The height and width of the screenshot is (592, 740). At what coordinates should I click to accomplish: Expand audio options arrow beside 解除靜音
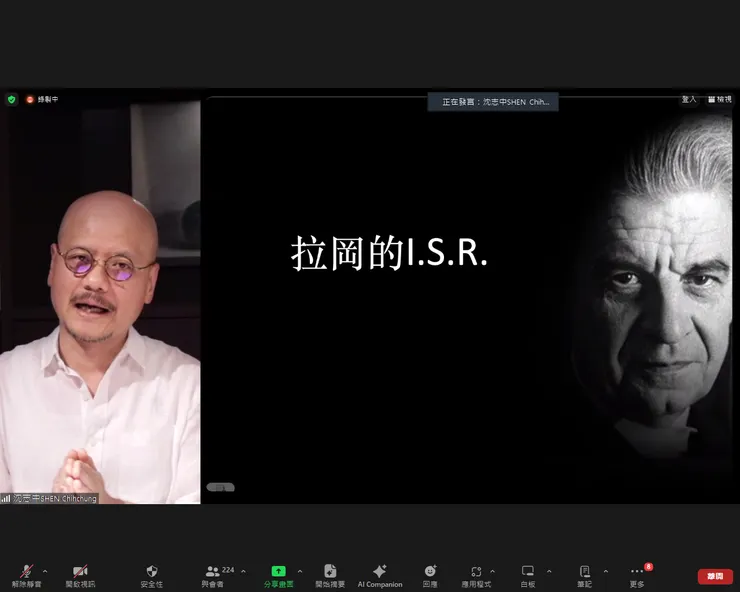click(45, 571)
